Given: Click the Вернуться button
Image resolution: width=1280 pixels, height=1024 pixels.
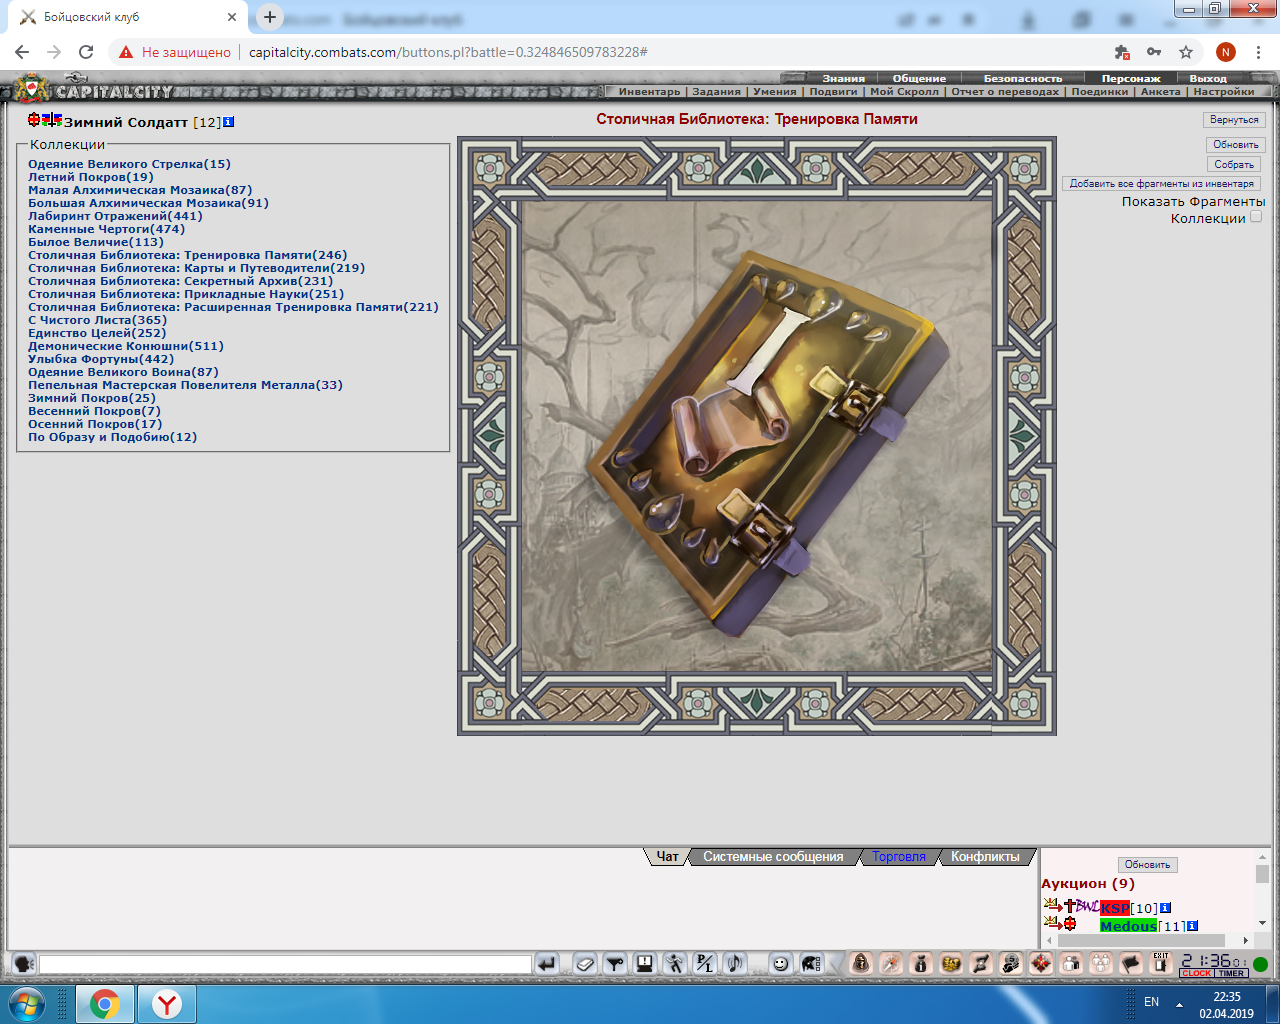Looking at the screenshot, I should [1234, 120].
